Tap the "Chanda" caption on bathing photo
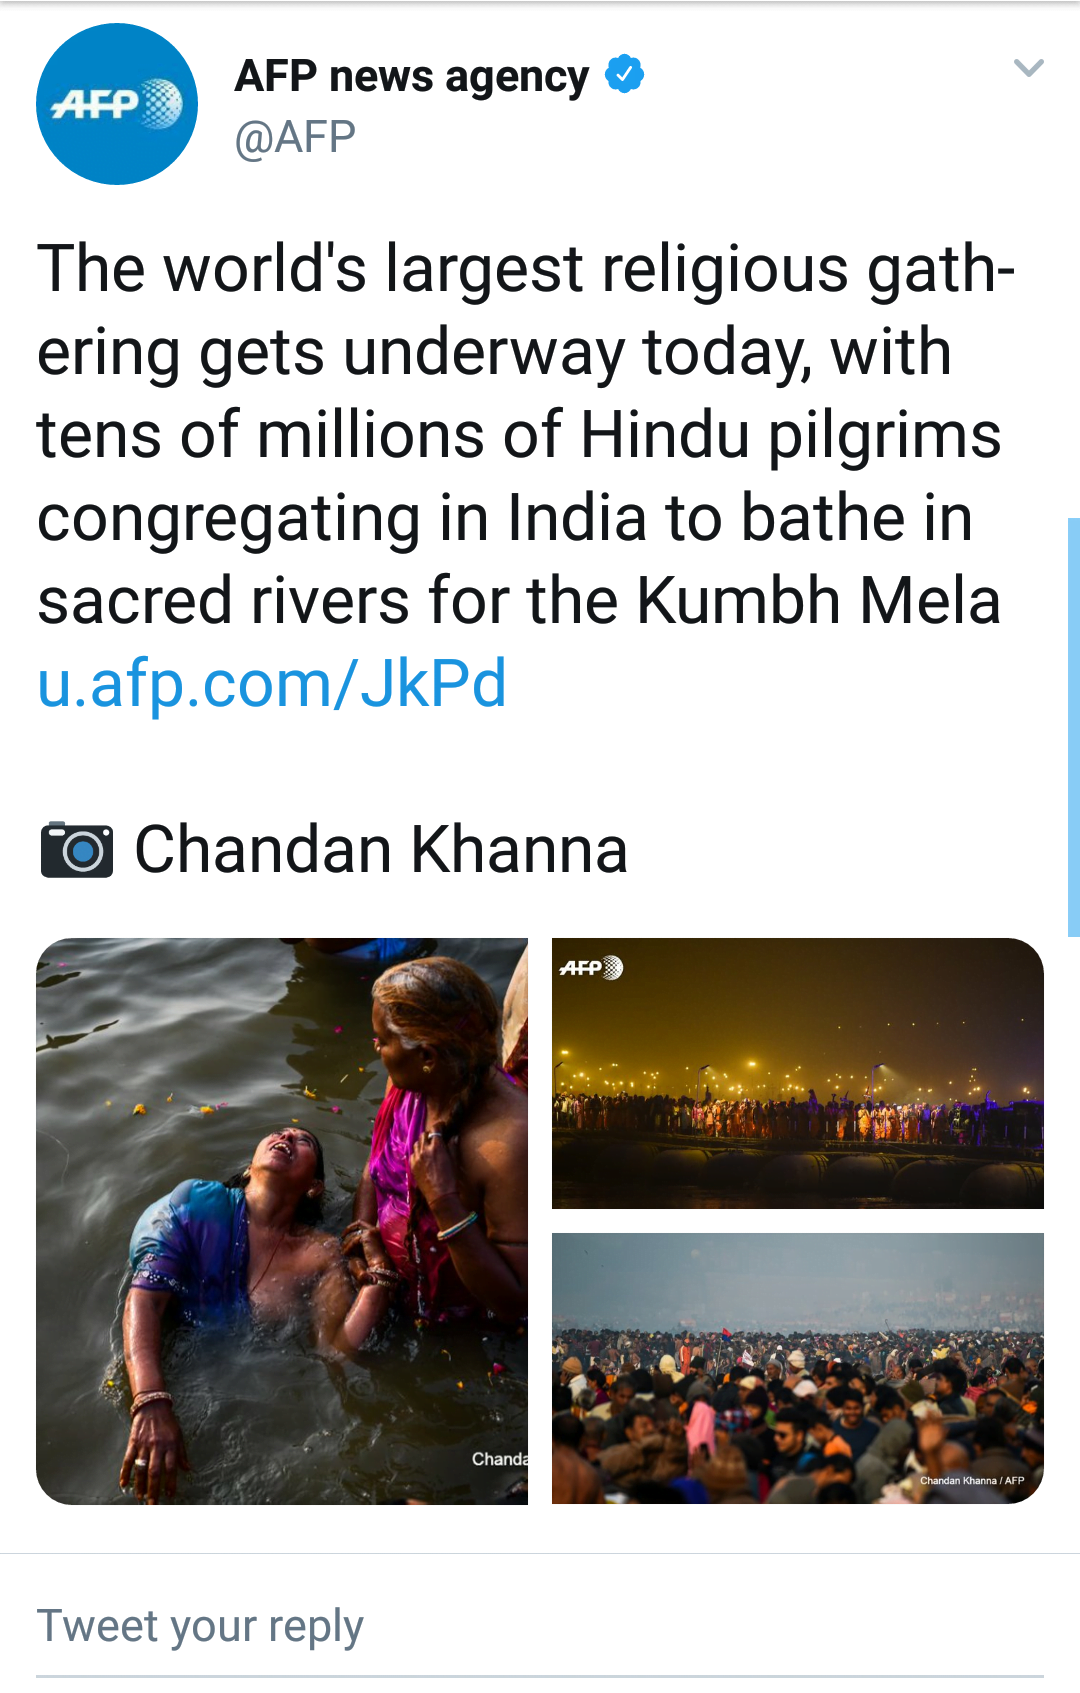Screen dimensions: 1080x1693 click(x=499, y=1459)
